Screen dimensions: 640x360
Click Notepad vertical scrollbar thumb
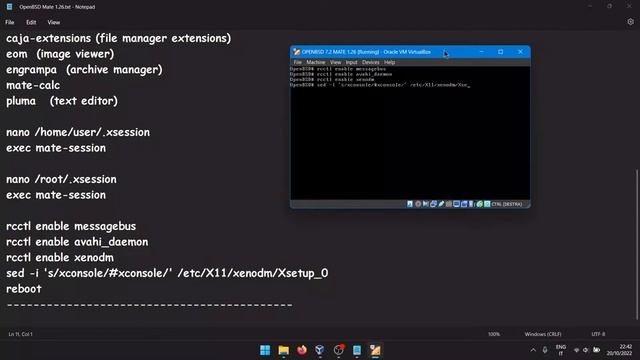(637, 244)
